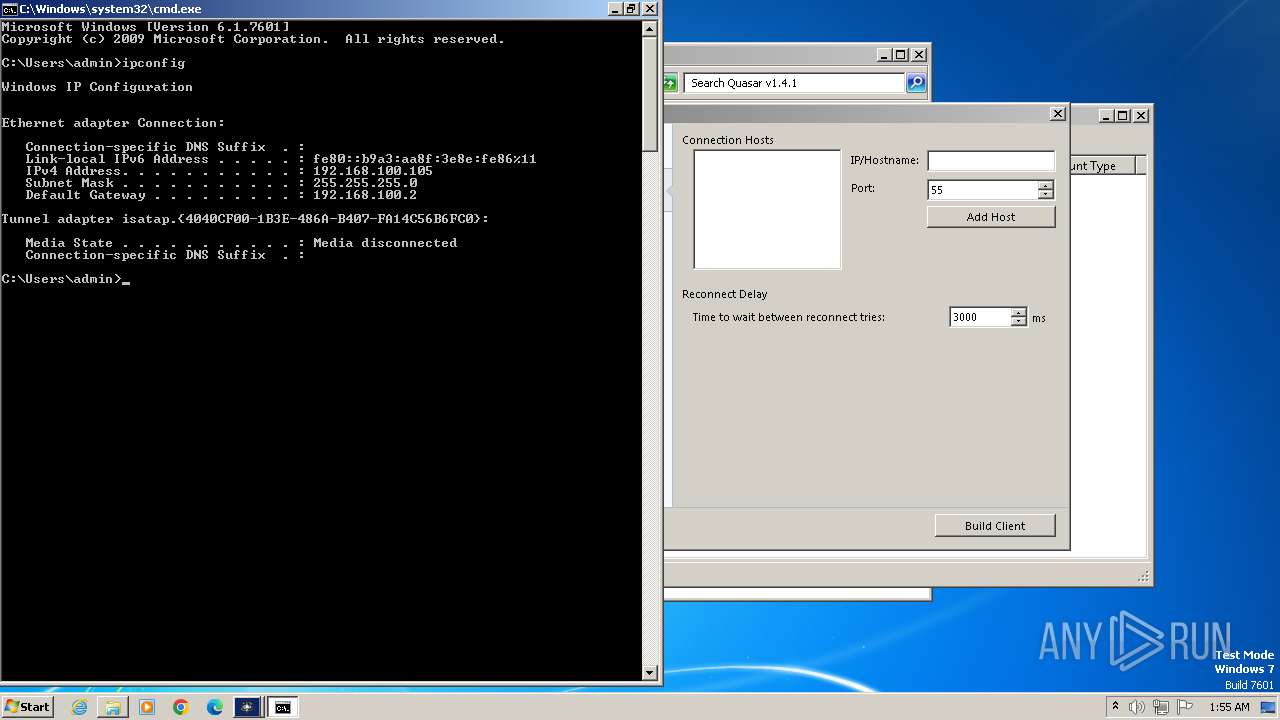Viewport: 1280px width, 720px height.
Task: Click the 'Media disconnected' text in cmd
Action: pyautogui.click(x=385, y=243)
